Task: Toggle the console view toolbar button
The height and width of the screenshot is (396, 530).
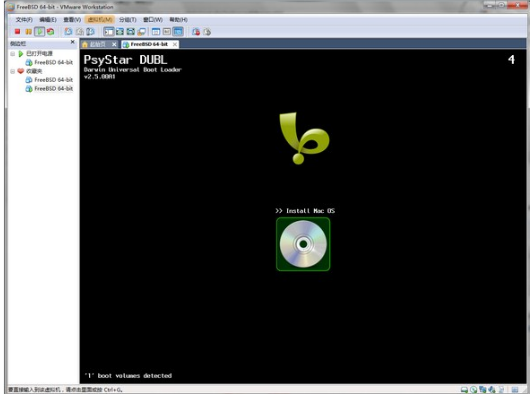Action: pos(178,32)
